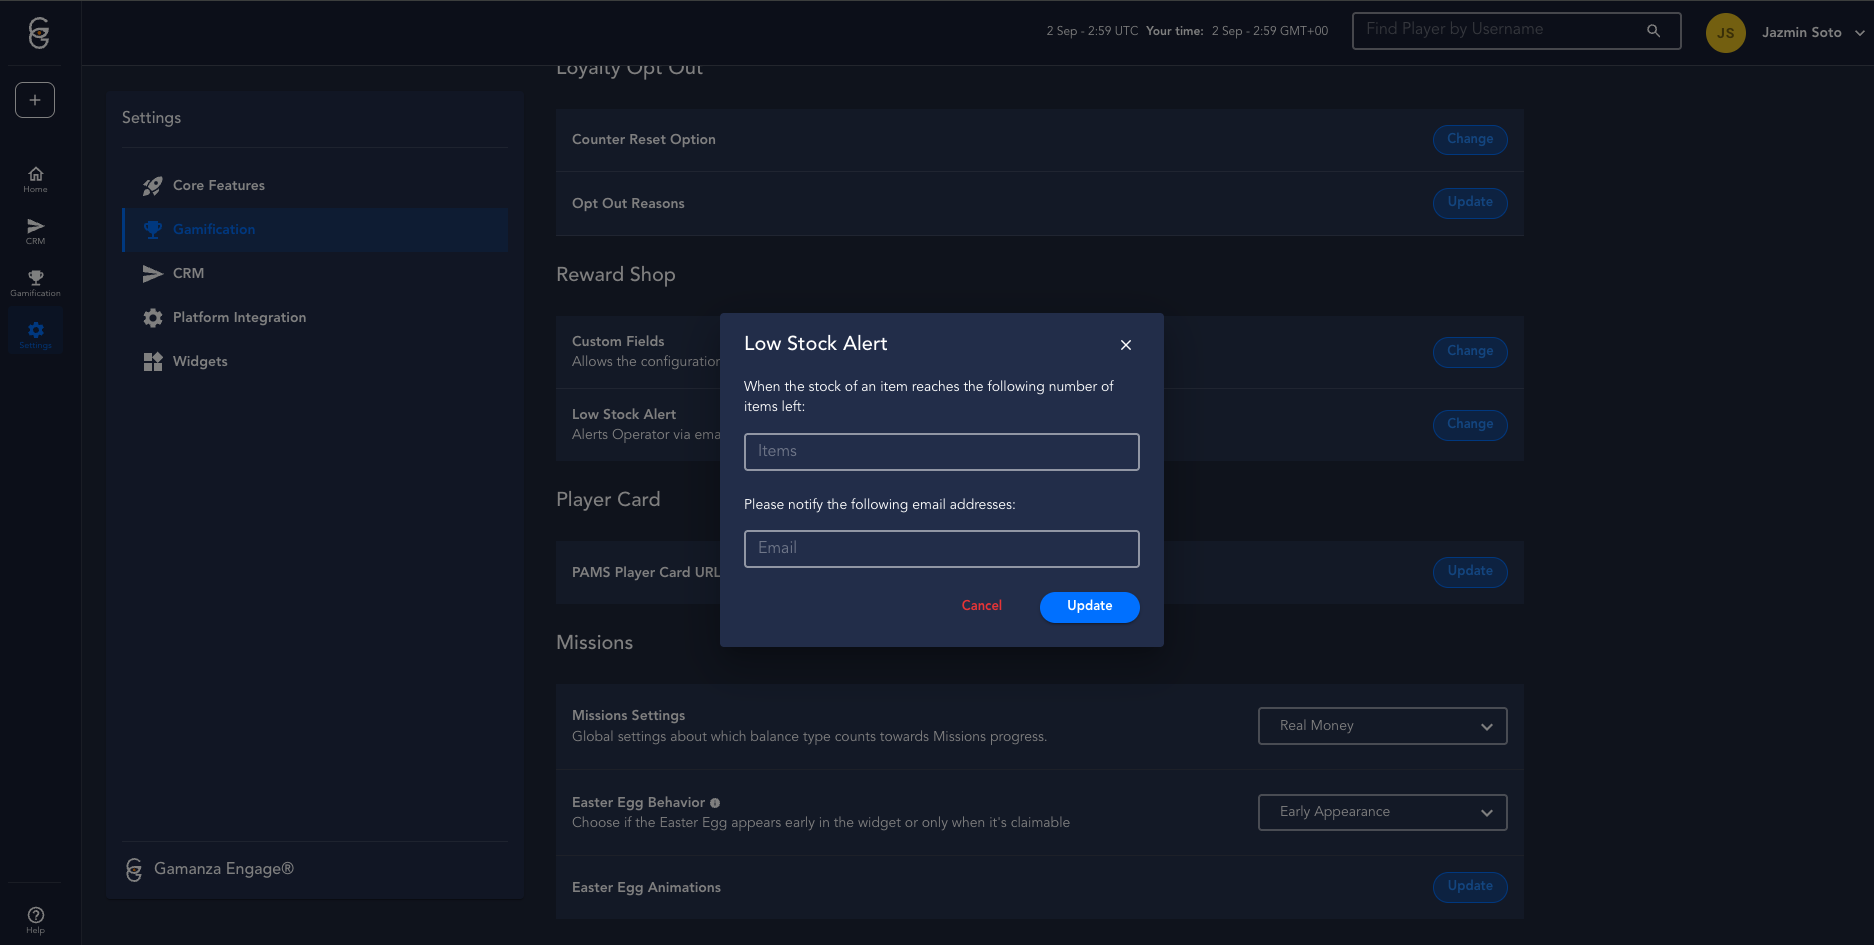
Task: Open the Real Money dropdown
Action: click(1382, 726)
